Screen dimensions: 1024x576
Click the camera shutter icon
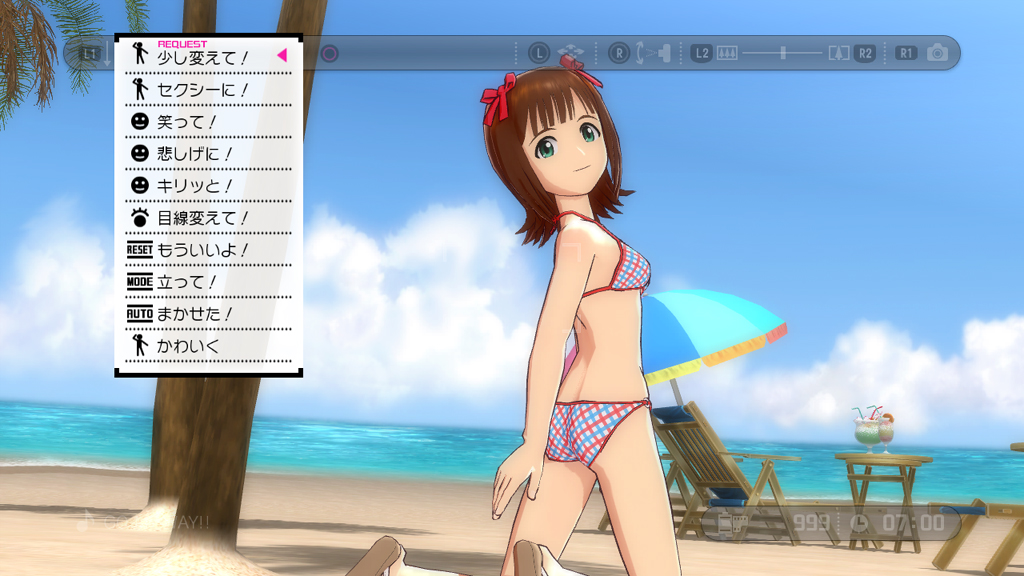(x=937, y=53)
